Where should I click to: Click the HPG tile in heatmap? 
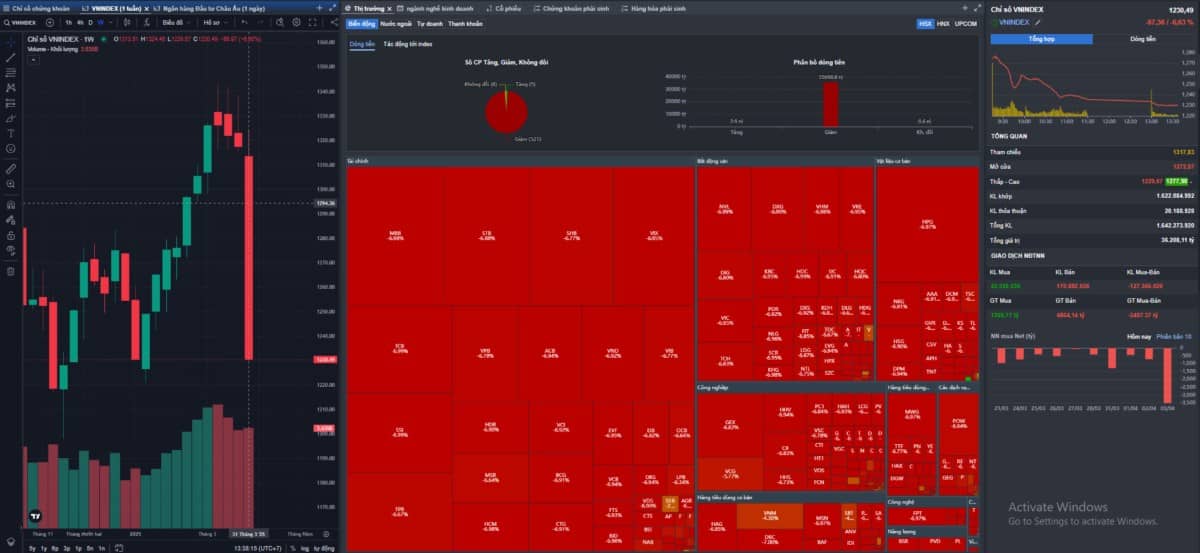(x=927, y=224)
